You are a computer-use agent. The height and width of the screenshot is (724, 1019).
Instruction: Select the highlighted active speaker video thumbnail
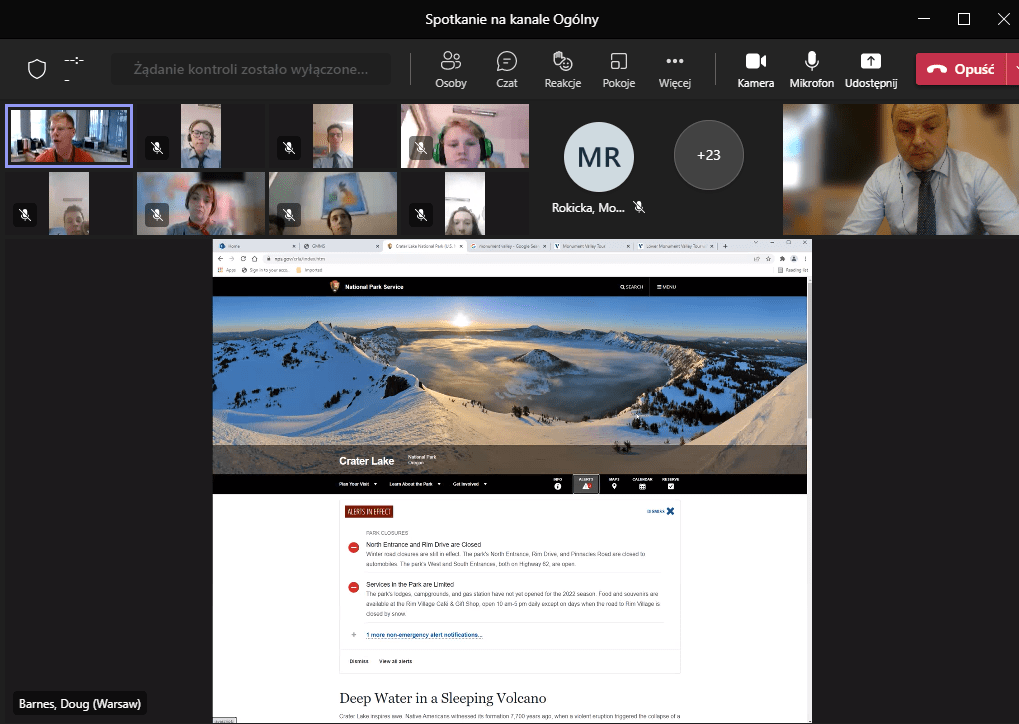69,136
